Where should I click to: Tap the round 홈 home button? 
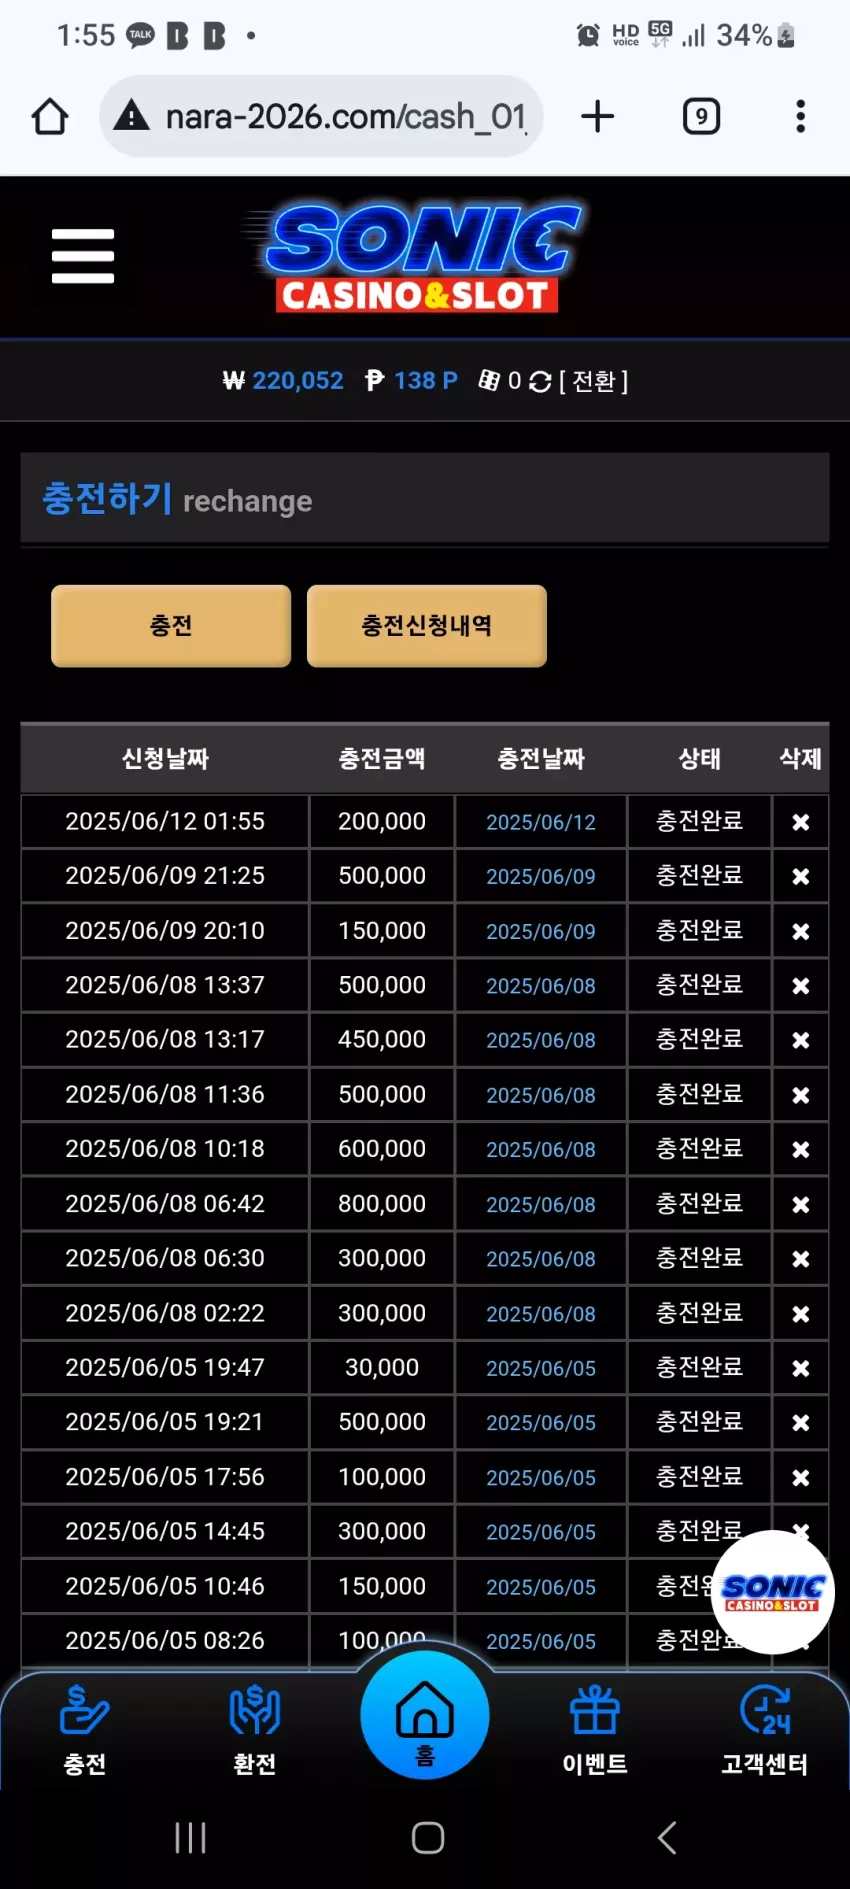pyautogui.click(x=425, y=1715)
